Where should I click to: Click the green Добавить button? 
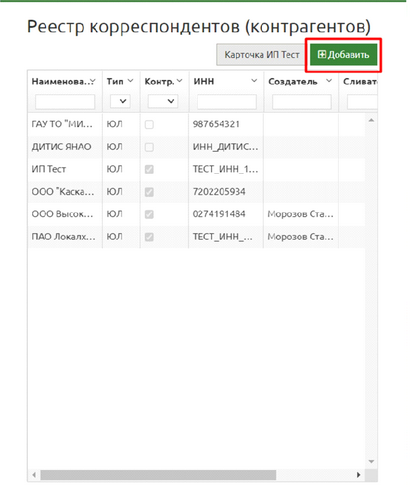click(343, 55)
